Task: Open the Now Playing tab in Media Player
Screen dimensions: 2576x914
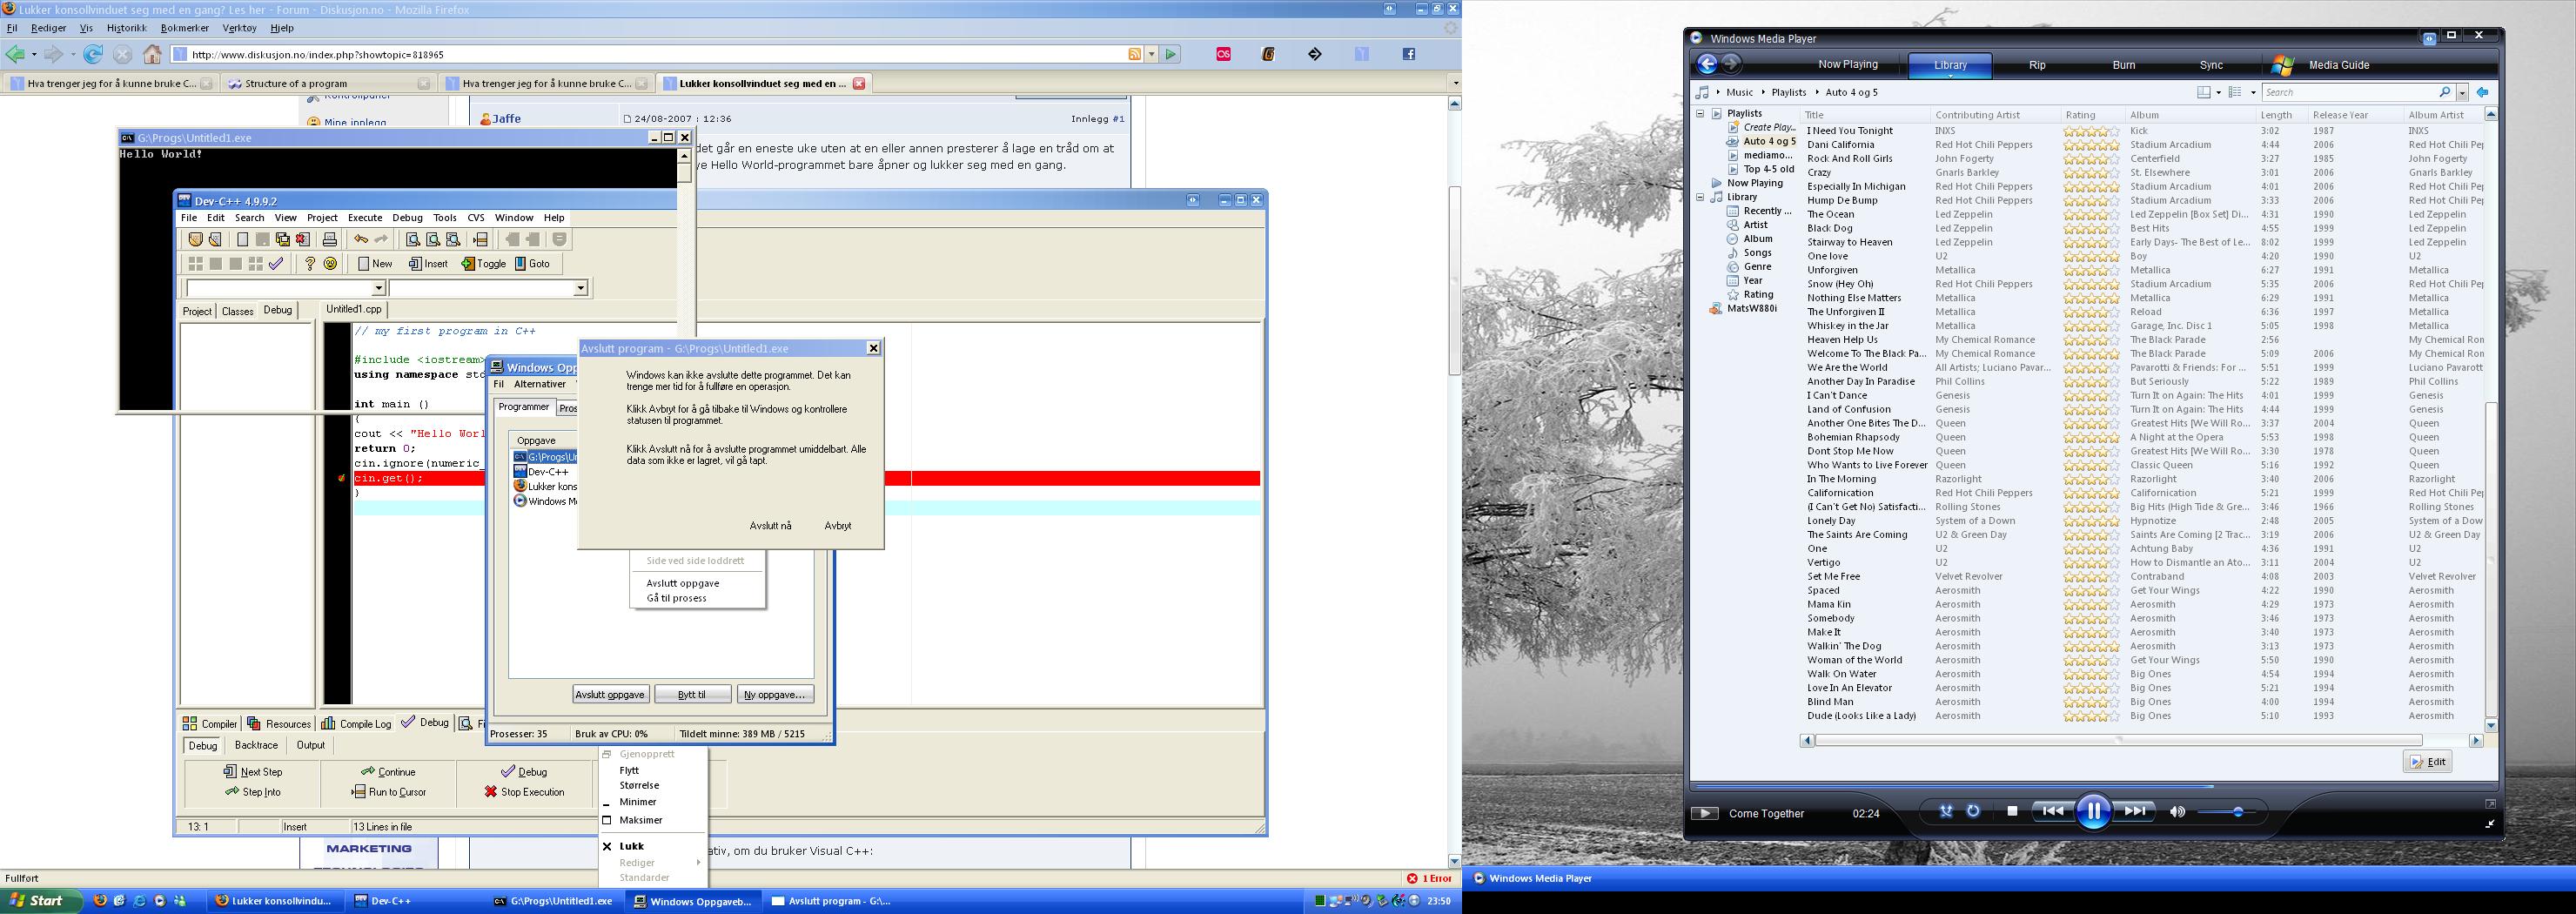Action: (x=1847, y=64)
